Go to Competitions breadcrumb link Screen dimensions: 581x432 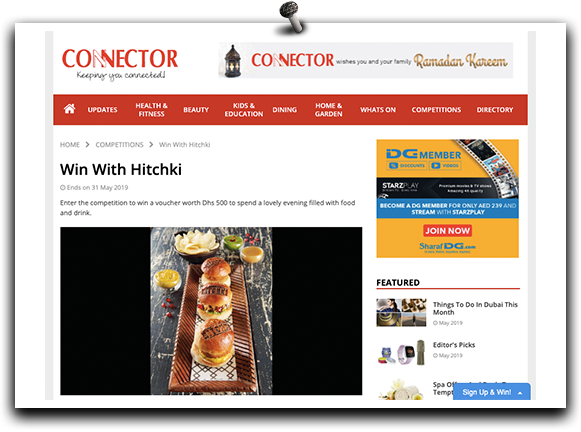(x=119, y=144)
